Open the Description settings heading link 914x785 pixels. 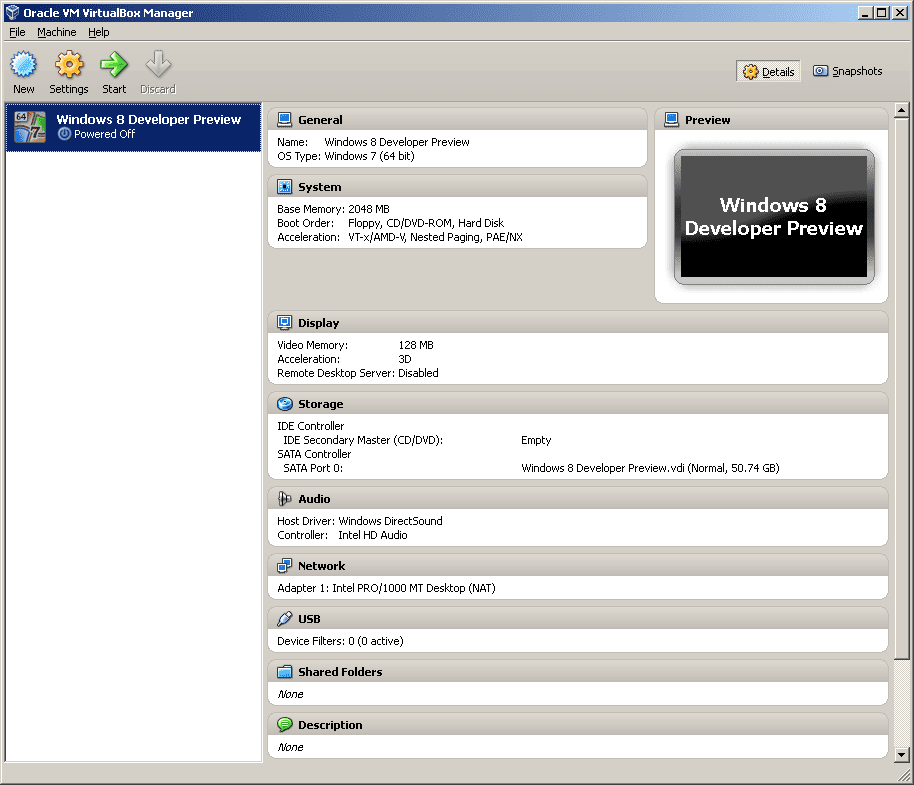330,725
